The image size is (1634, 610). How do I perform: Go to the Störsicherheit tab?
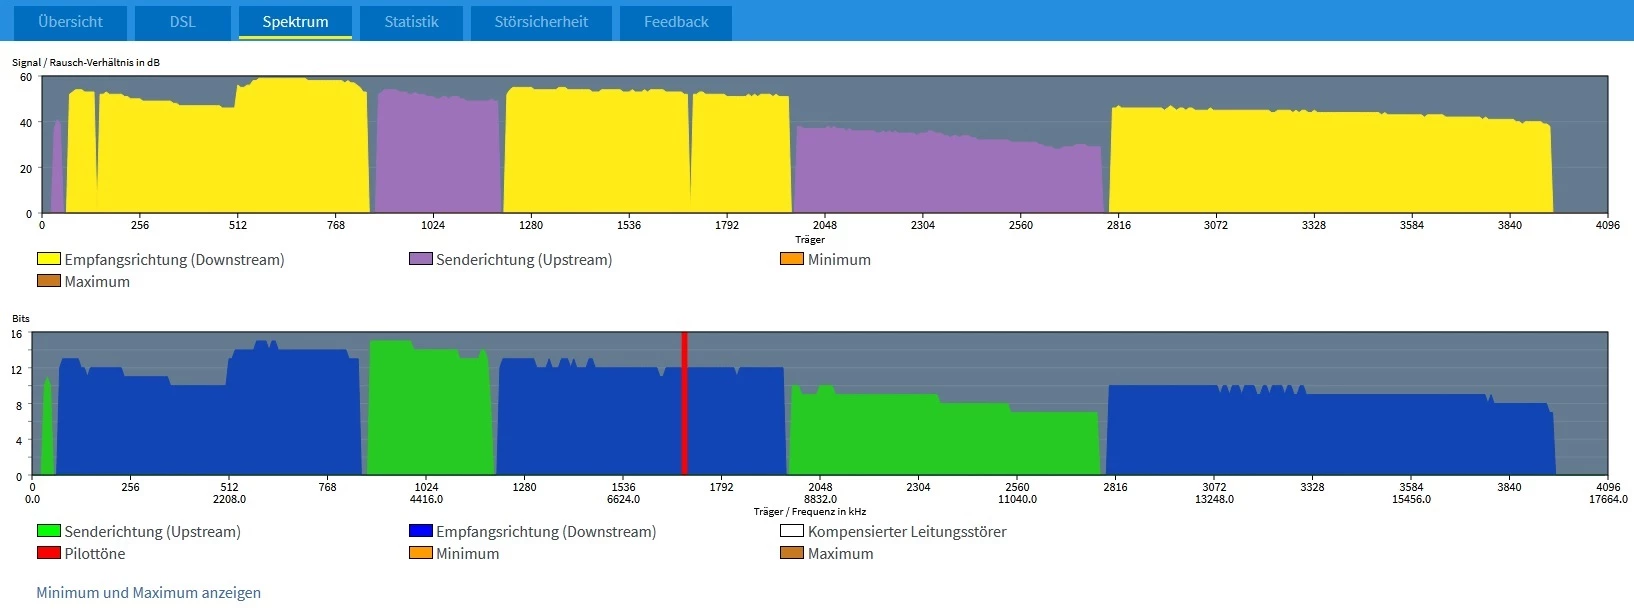tap(541, 22)
